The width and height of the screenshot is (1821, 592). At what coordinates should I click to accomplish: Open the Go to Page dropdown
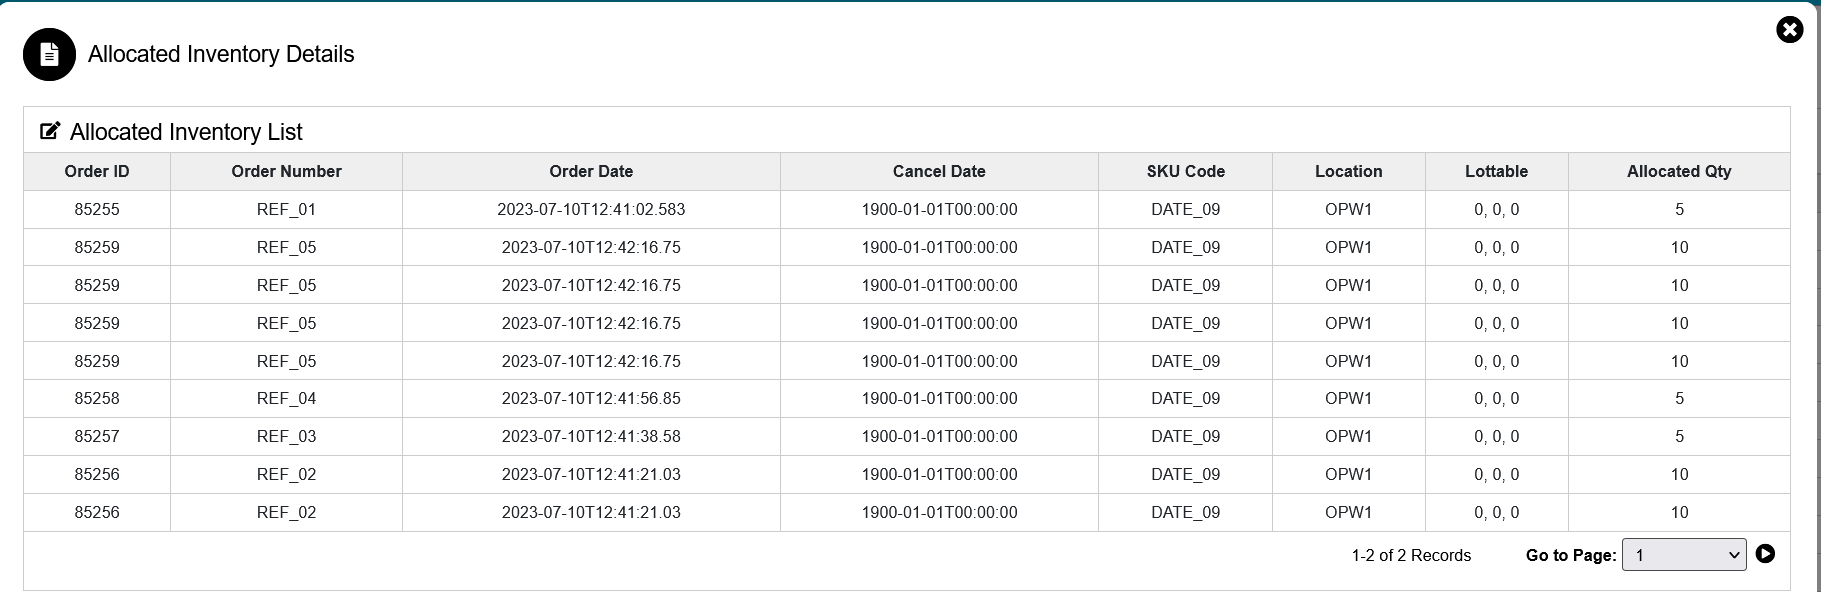(x=1684, y=555)
